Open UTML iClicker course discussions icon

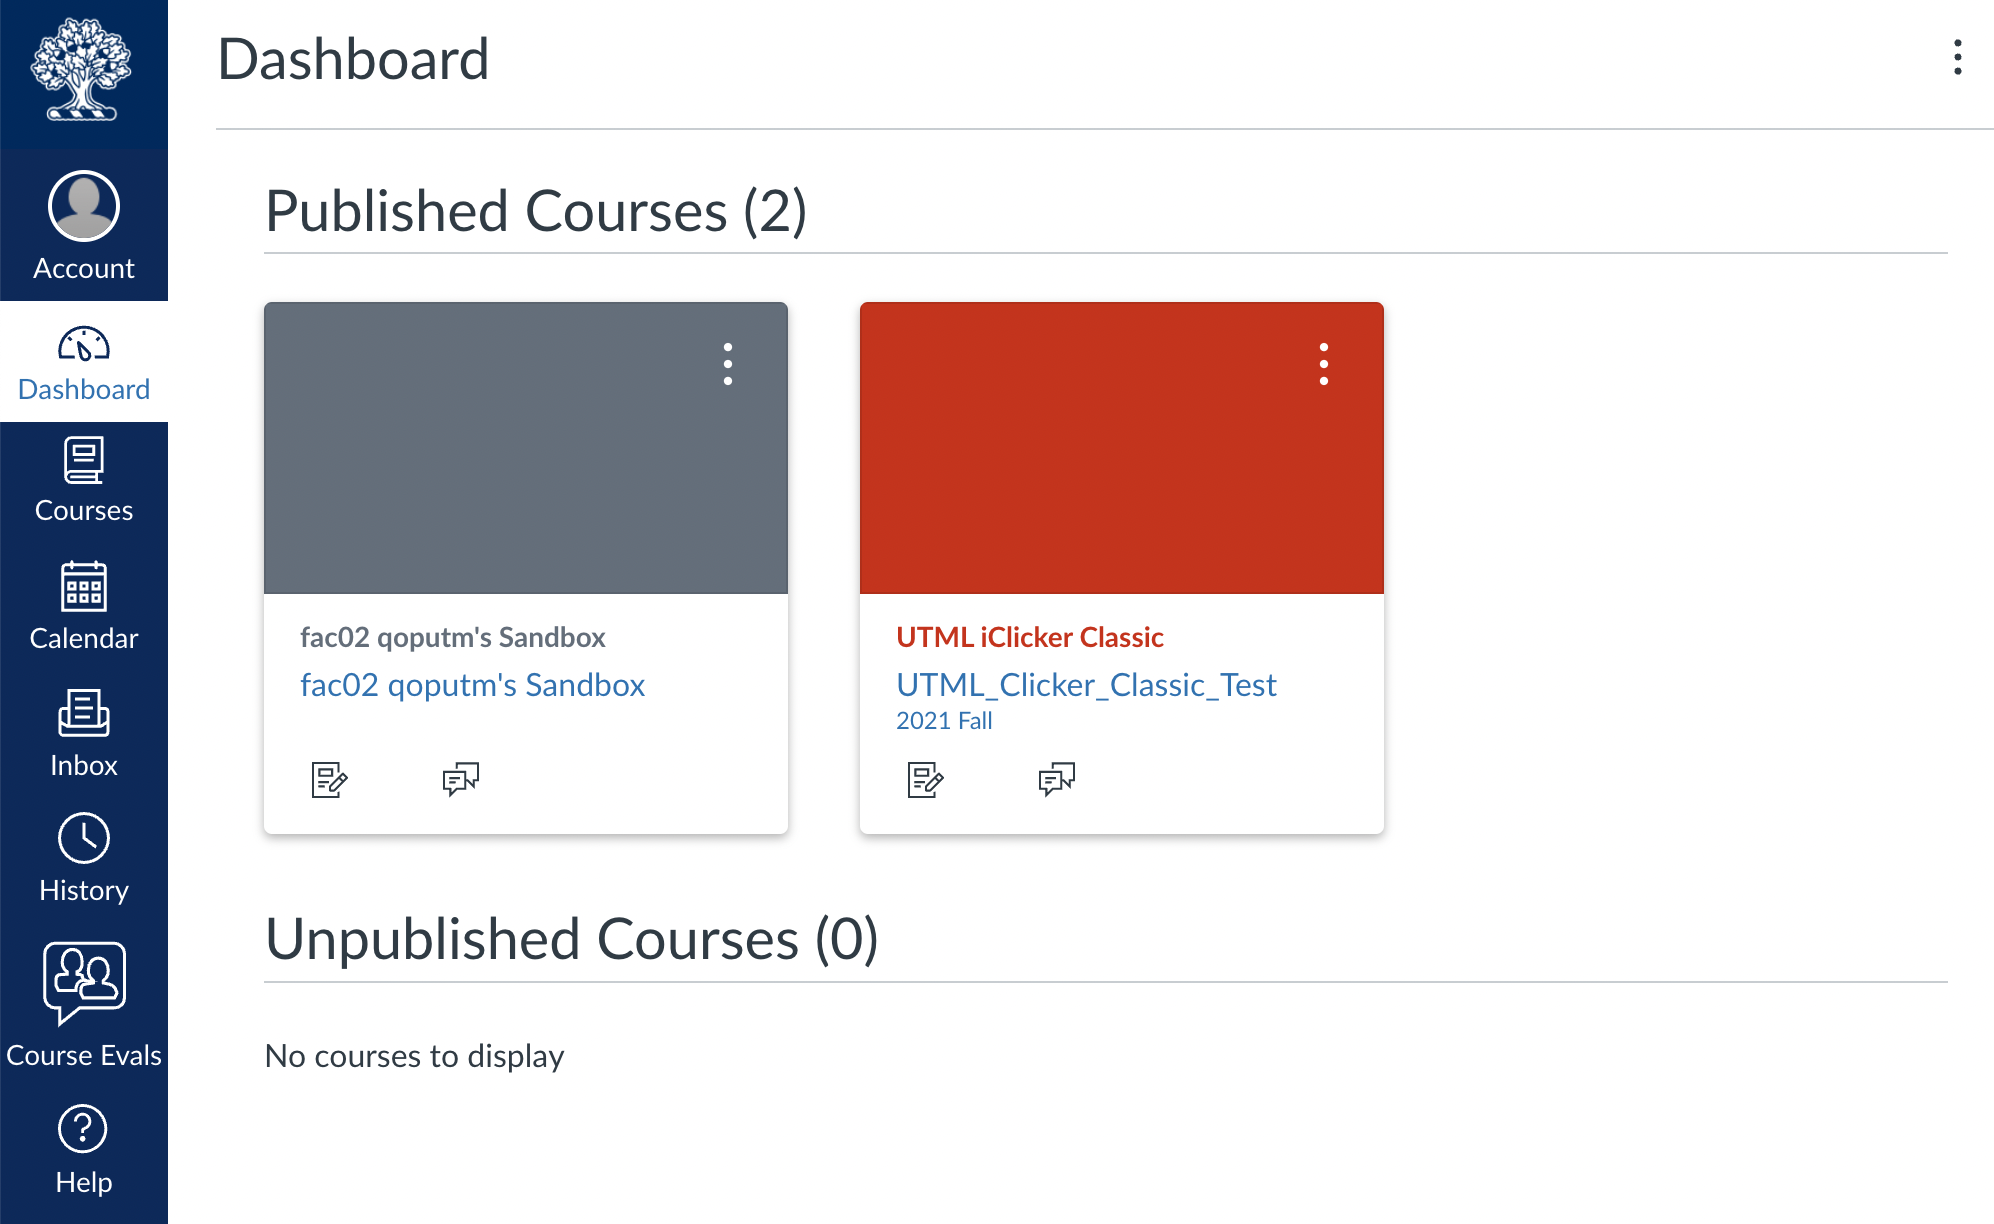(x=1056, y=779)
